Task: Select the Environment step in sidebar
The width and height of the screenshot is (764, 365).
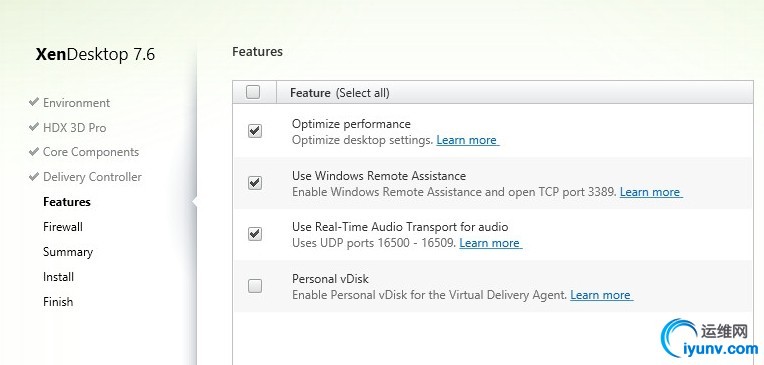Action: [76, 103]
